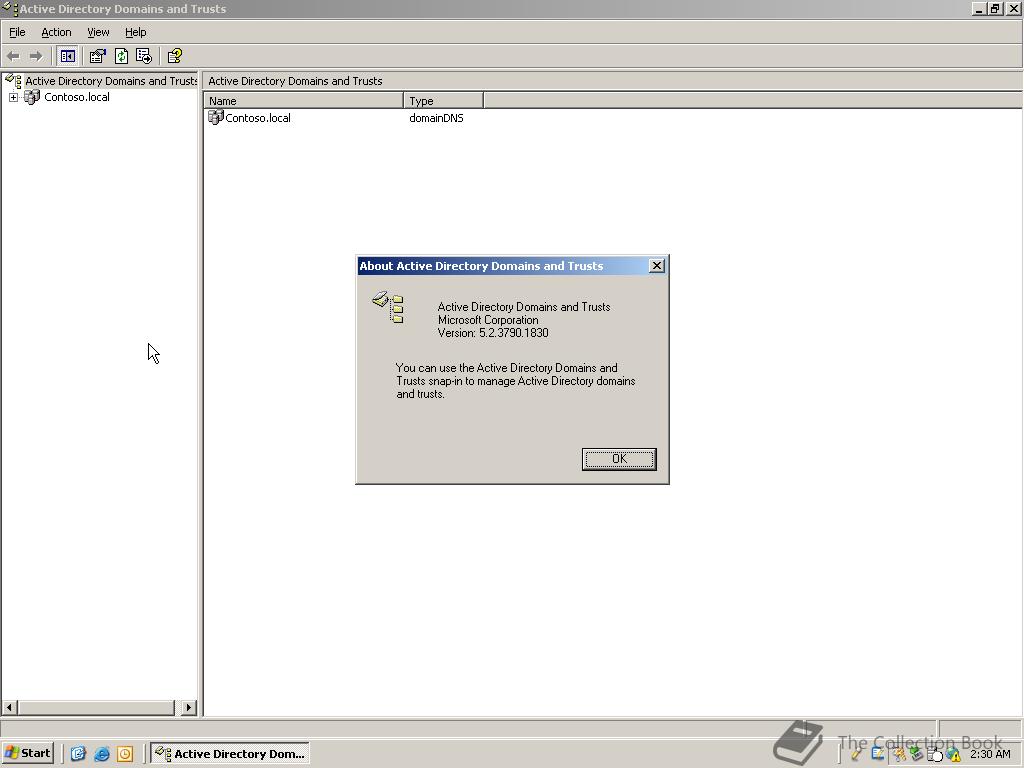
Task: Launch Internet Explorer from quick launch
Action: 102,754
